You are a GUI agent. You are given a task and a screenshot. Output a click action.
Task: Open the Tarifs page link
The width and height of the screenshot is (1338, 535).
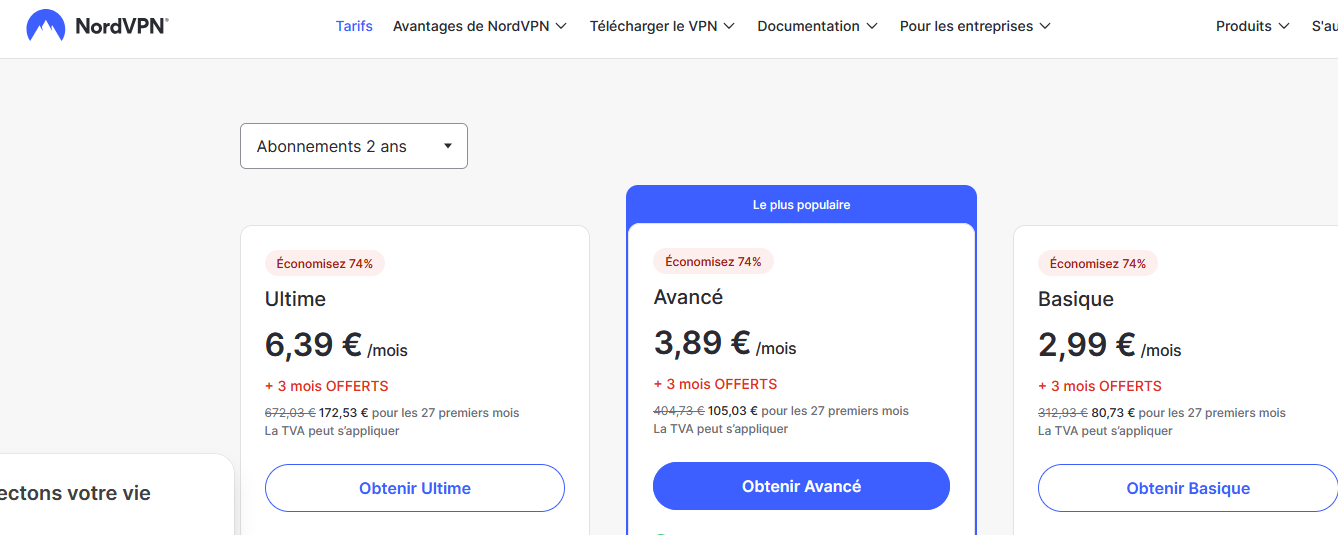point(354,26)
